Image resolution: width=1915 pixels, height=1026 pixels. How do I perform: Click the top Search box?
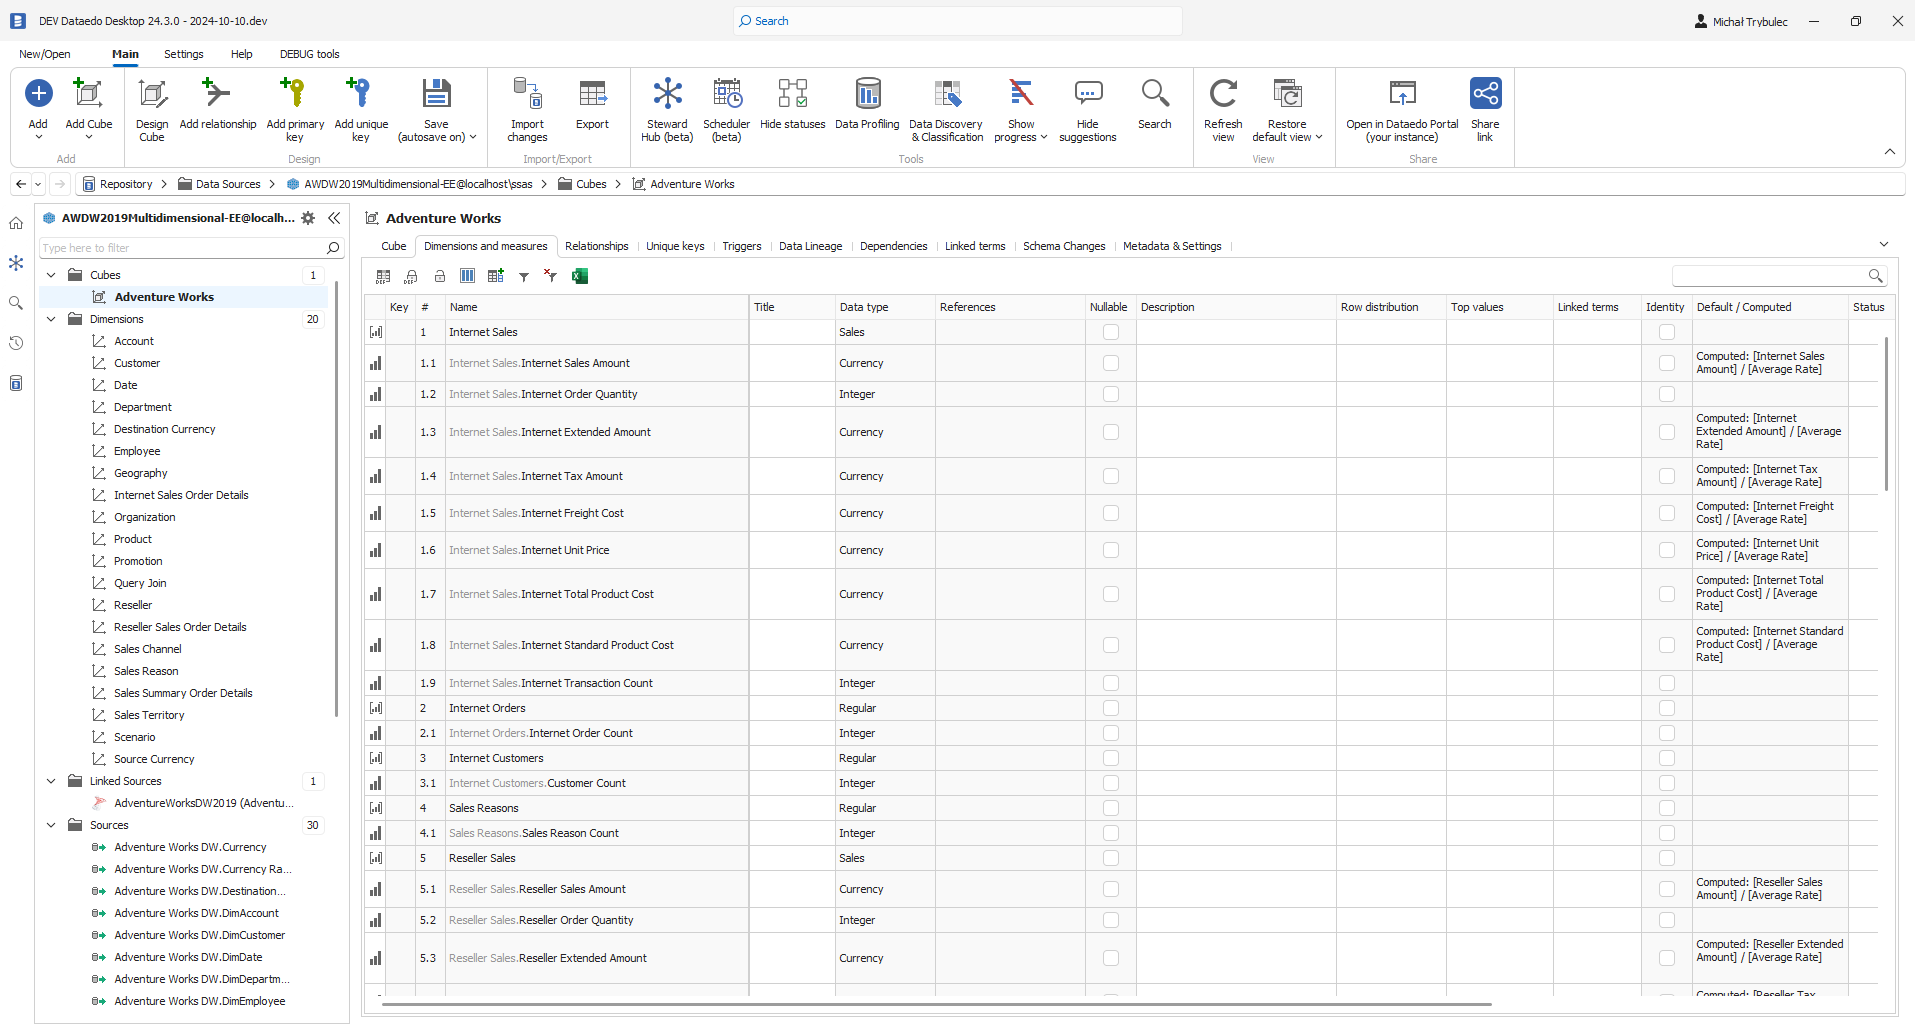(957, 21)
